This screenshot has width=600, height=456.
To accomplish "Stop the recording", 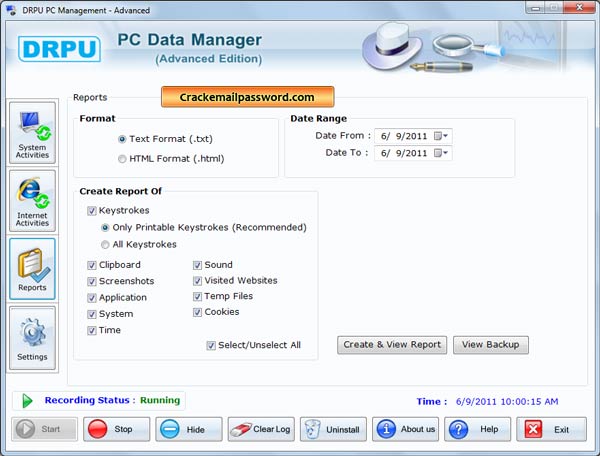I will click(x=117, y=429).
